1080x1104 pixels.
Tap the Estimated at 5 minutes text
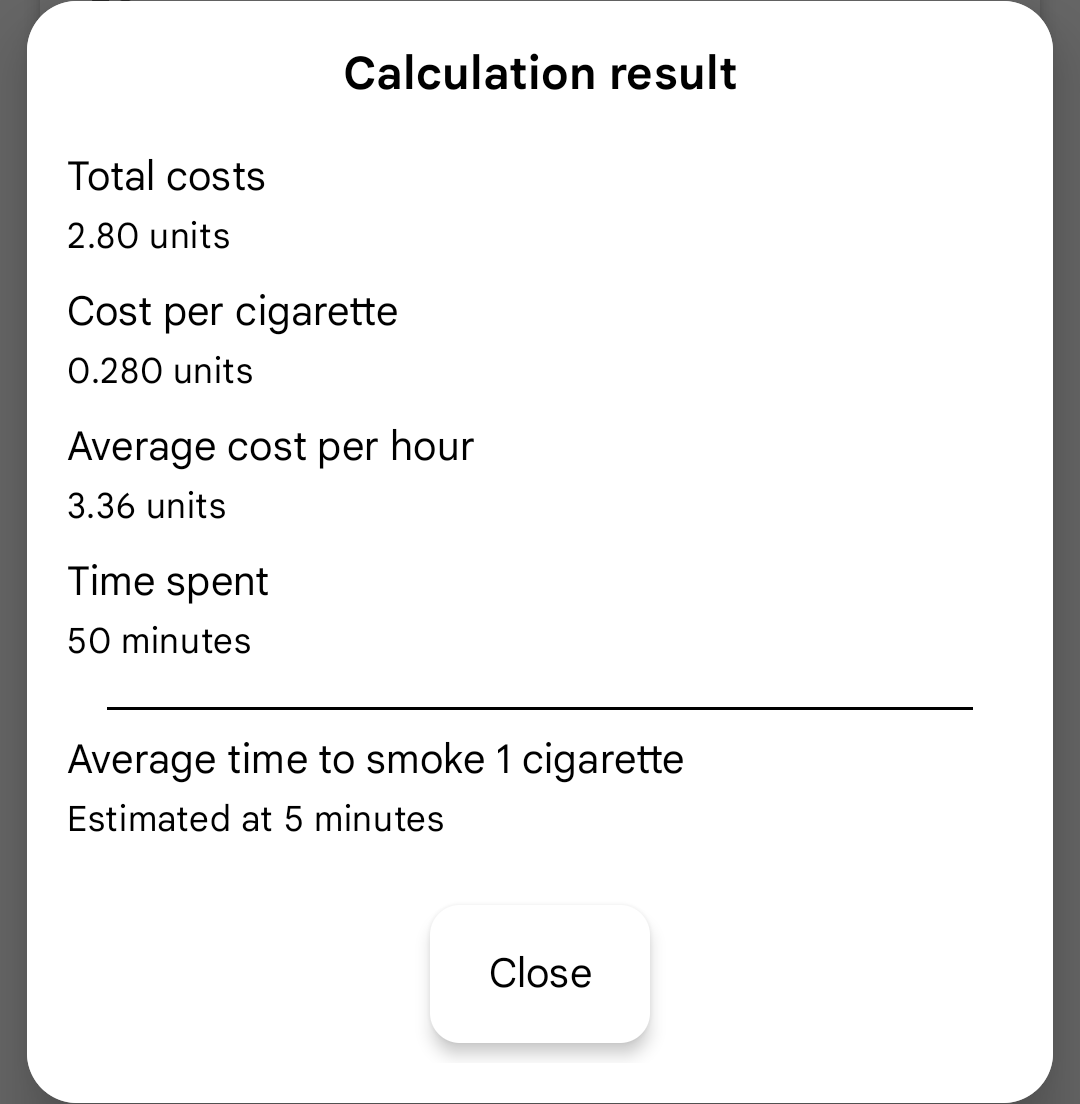255,820
